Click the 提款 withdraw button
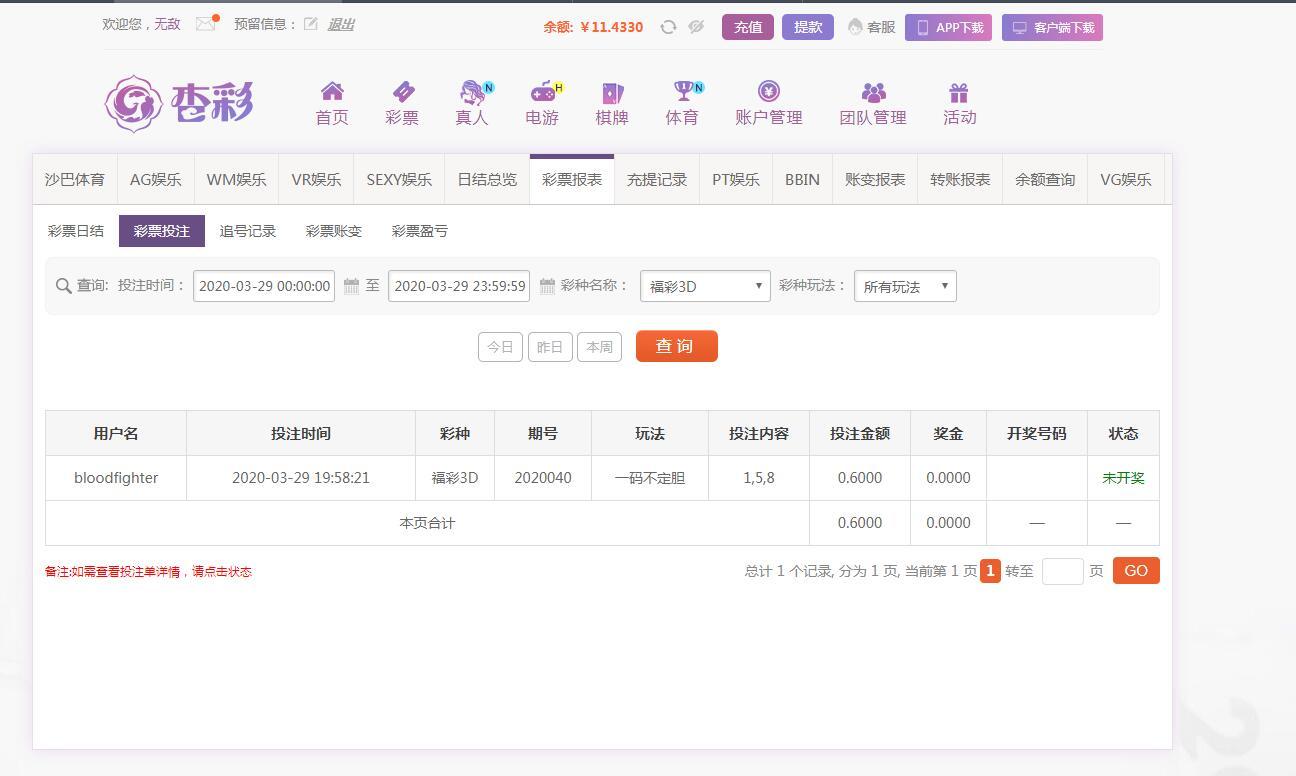1296x776 pixels. tap(808, 27)
